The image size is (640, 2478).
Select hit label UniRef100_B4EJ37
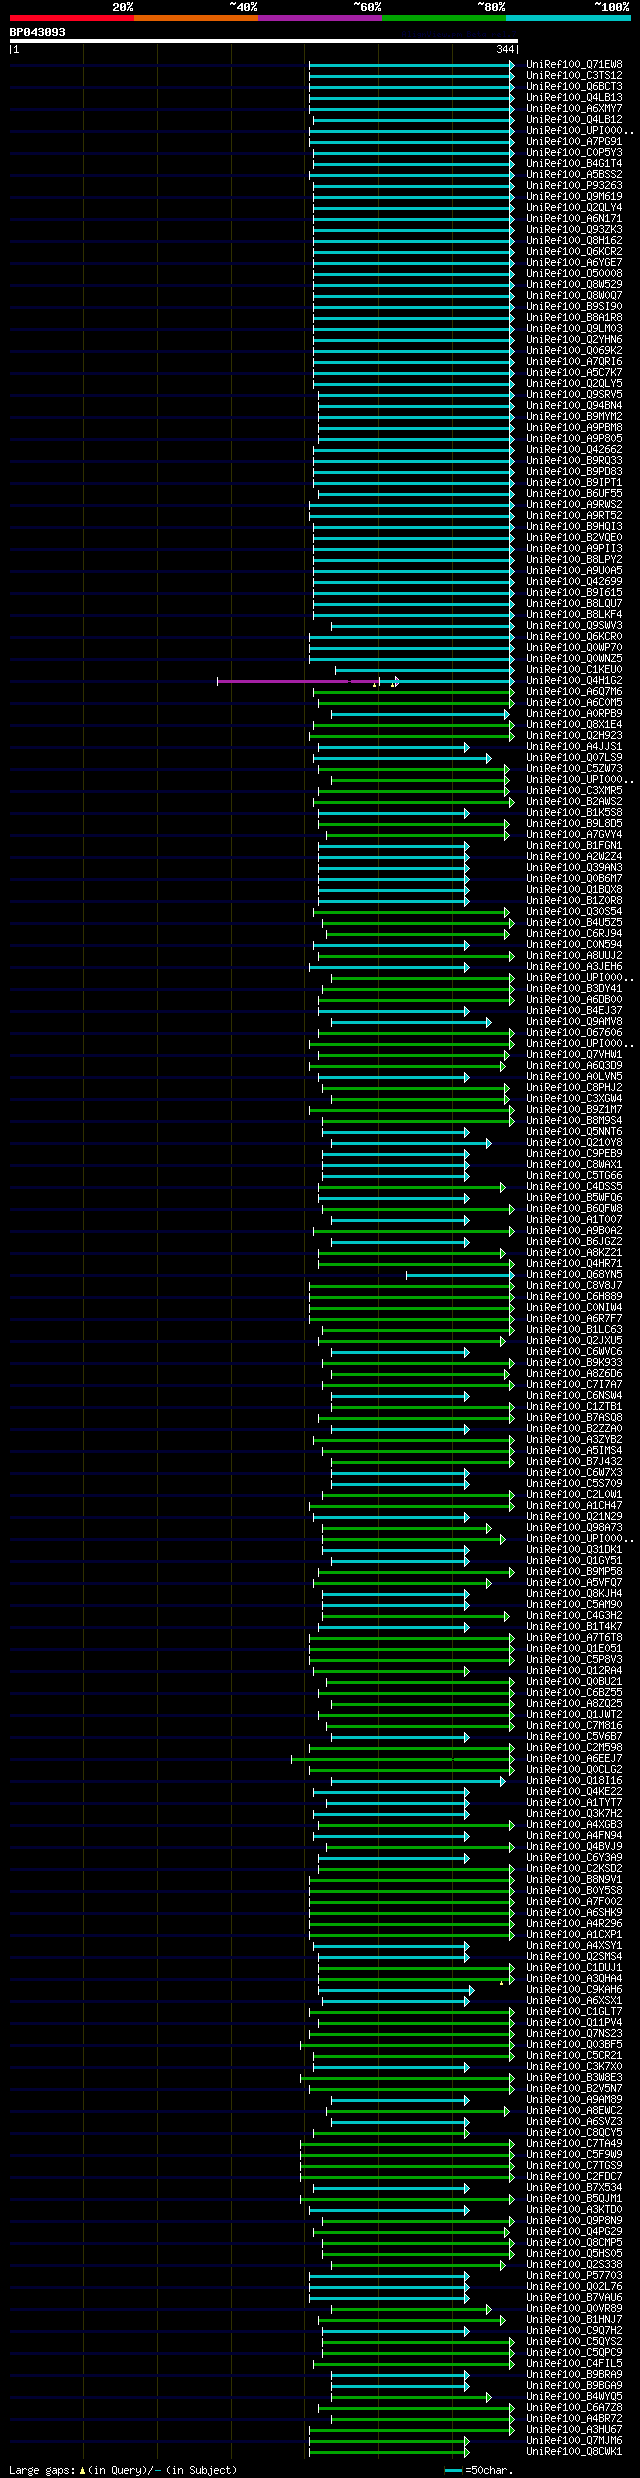574,1011
